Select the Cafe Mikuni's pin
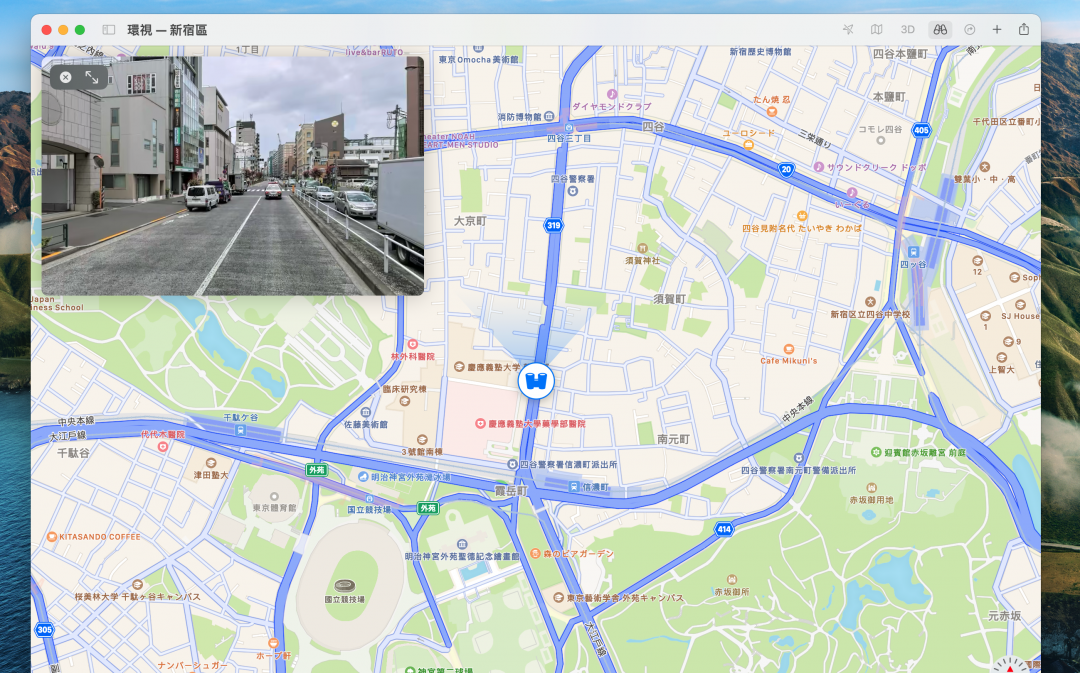The height and width of the screenshot is (673, 1080). [x=789, y=349]
